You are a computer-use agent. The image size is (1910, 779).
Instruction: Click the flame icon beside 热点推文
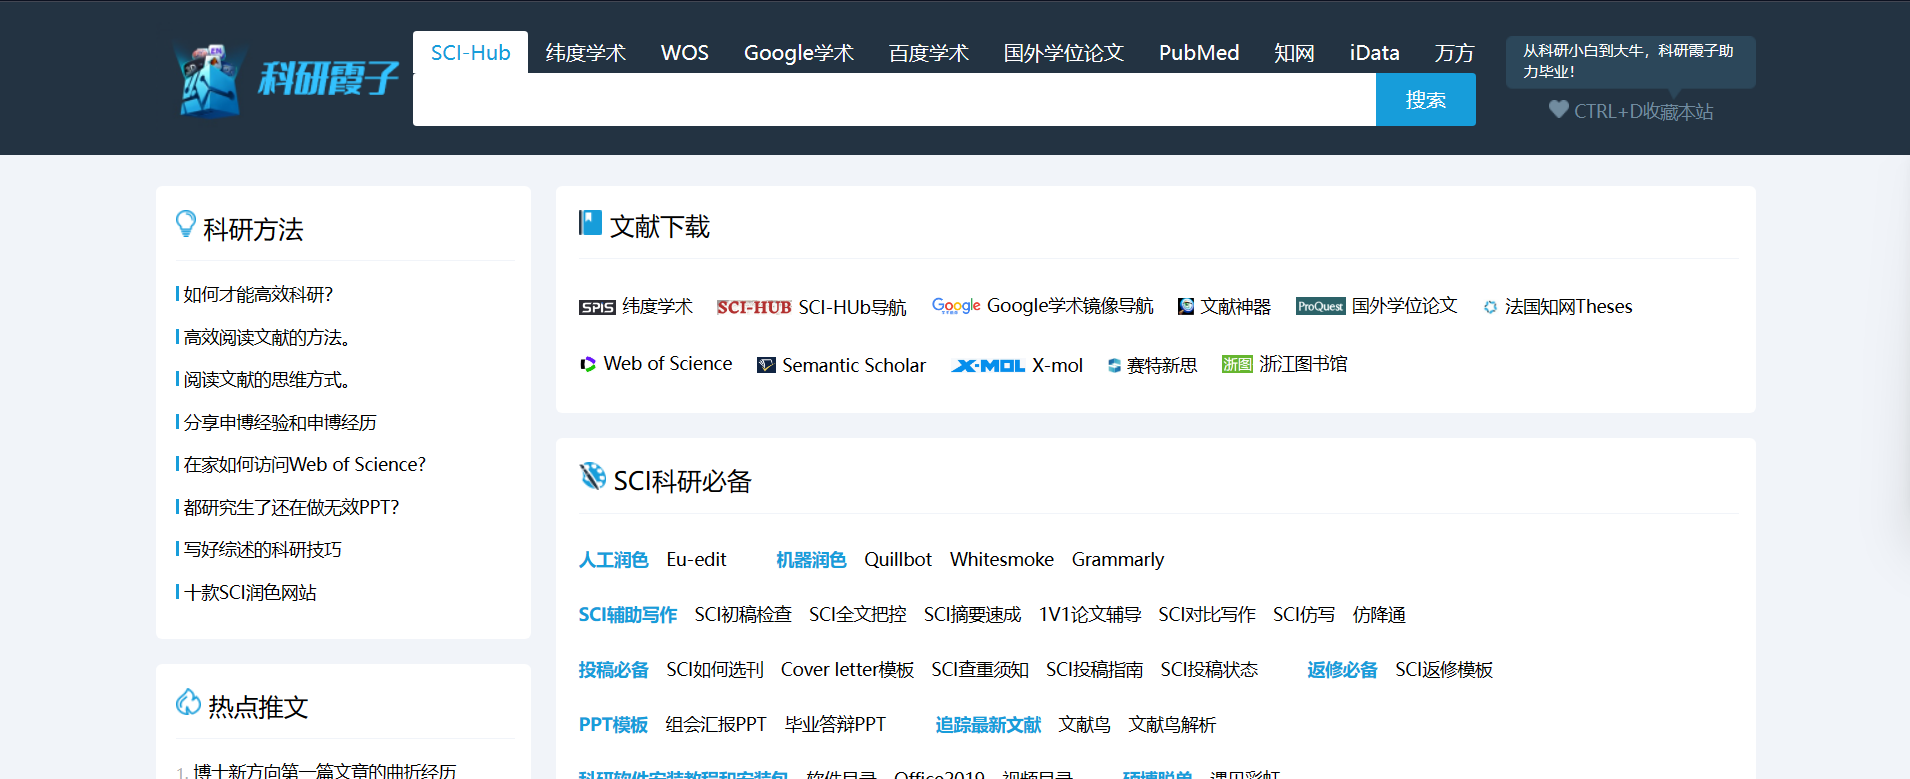(x=188, y=702)
